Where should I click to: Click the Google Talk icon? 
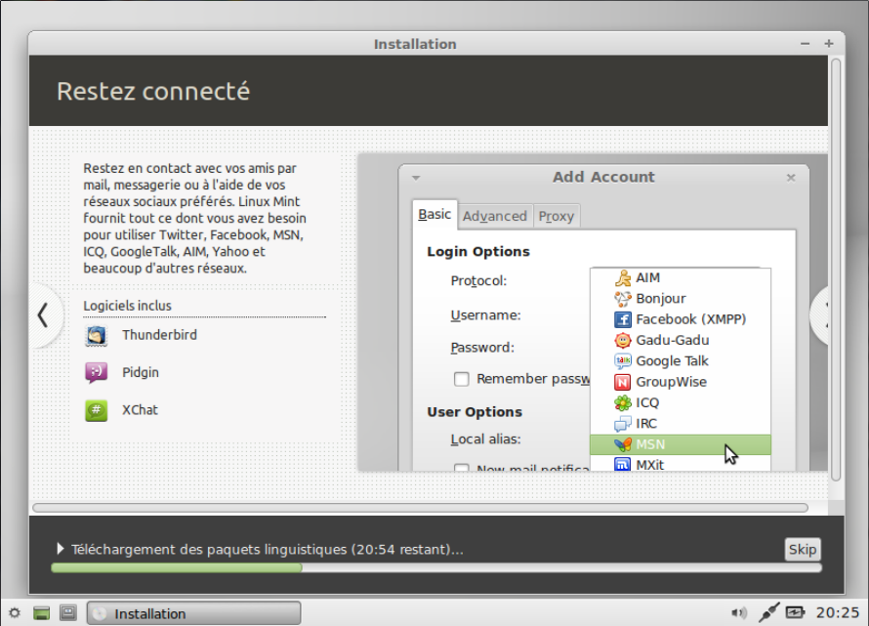click(x=623, y=362)
